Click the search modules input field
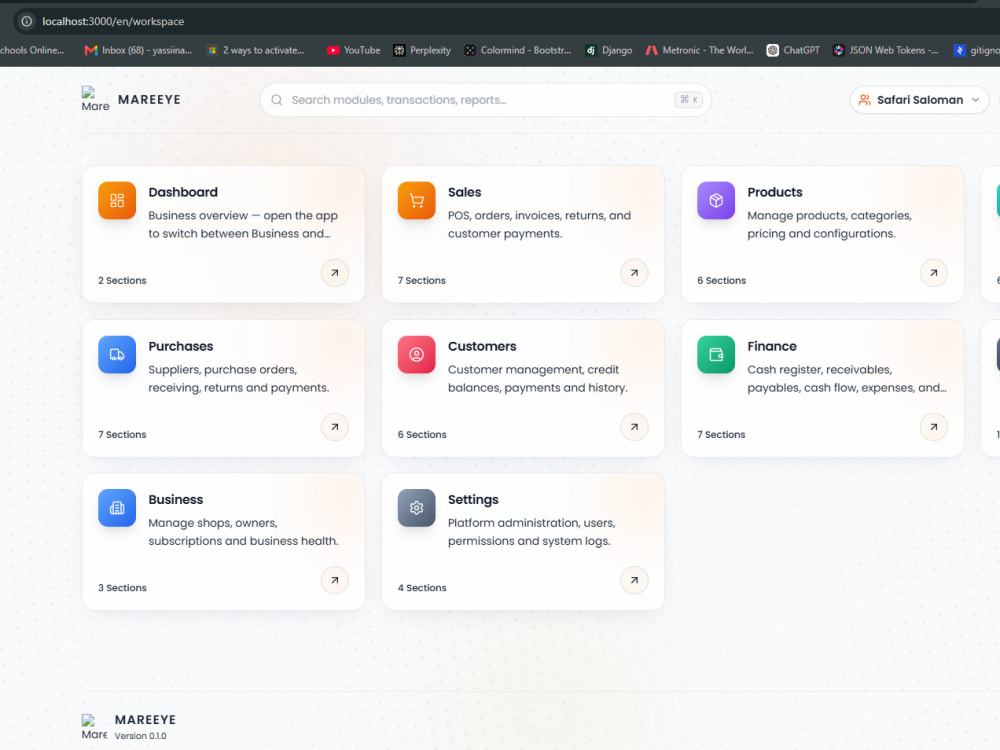Image resolution: width=1000 pixels, height=750 pixels. coord(485,100)
